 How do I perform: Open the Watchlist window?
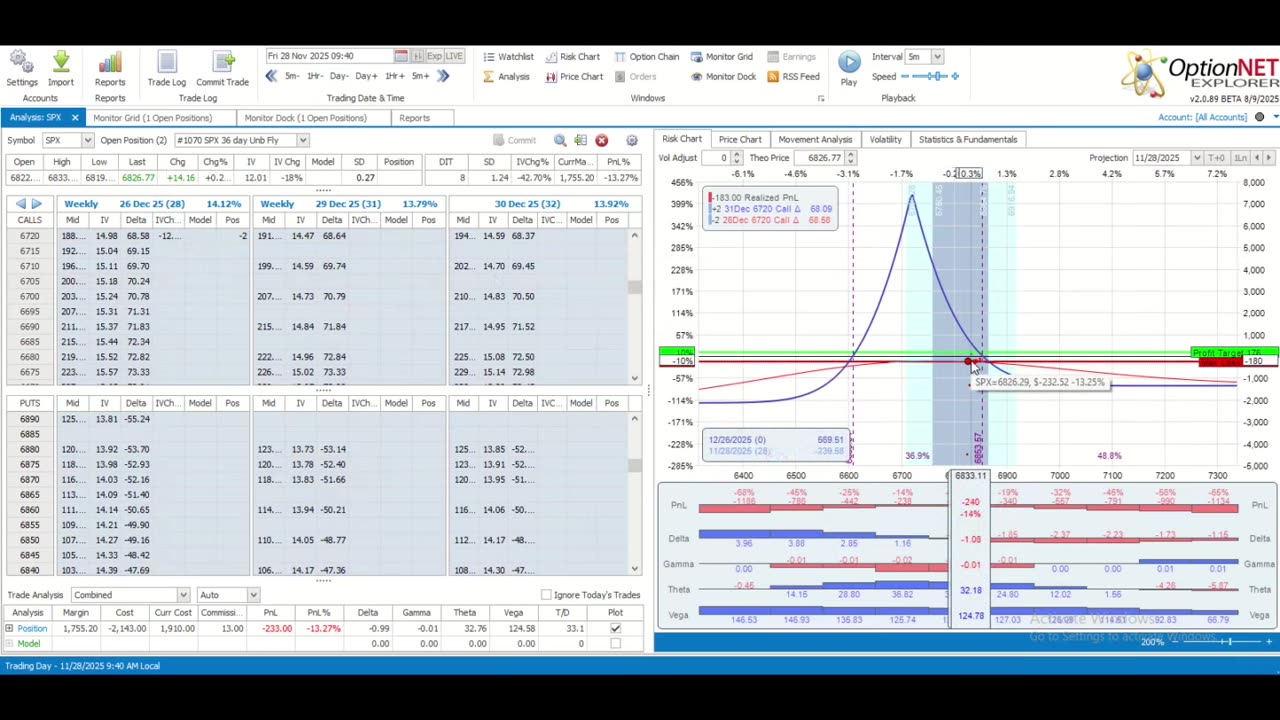508,57
